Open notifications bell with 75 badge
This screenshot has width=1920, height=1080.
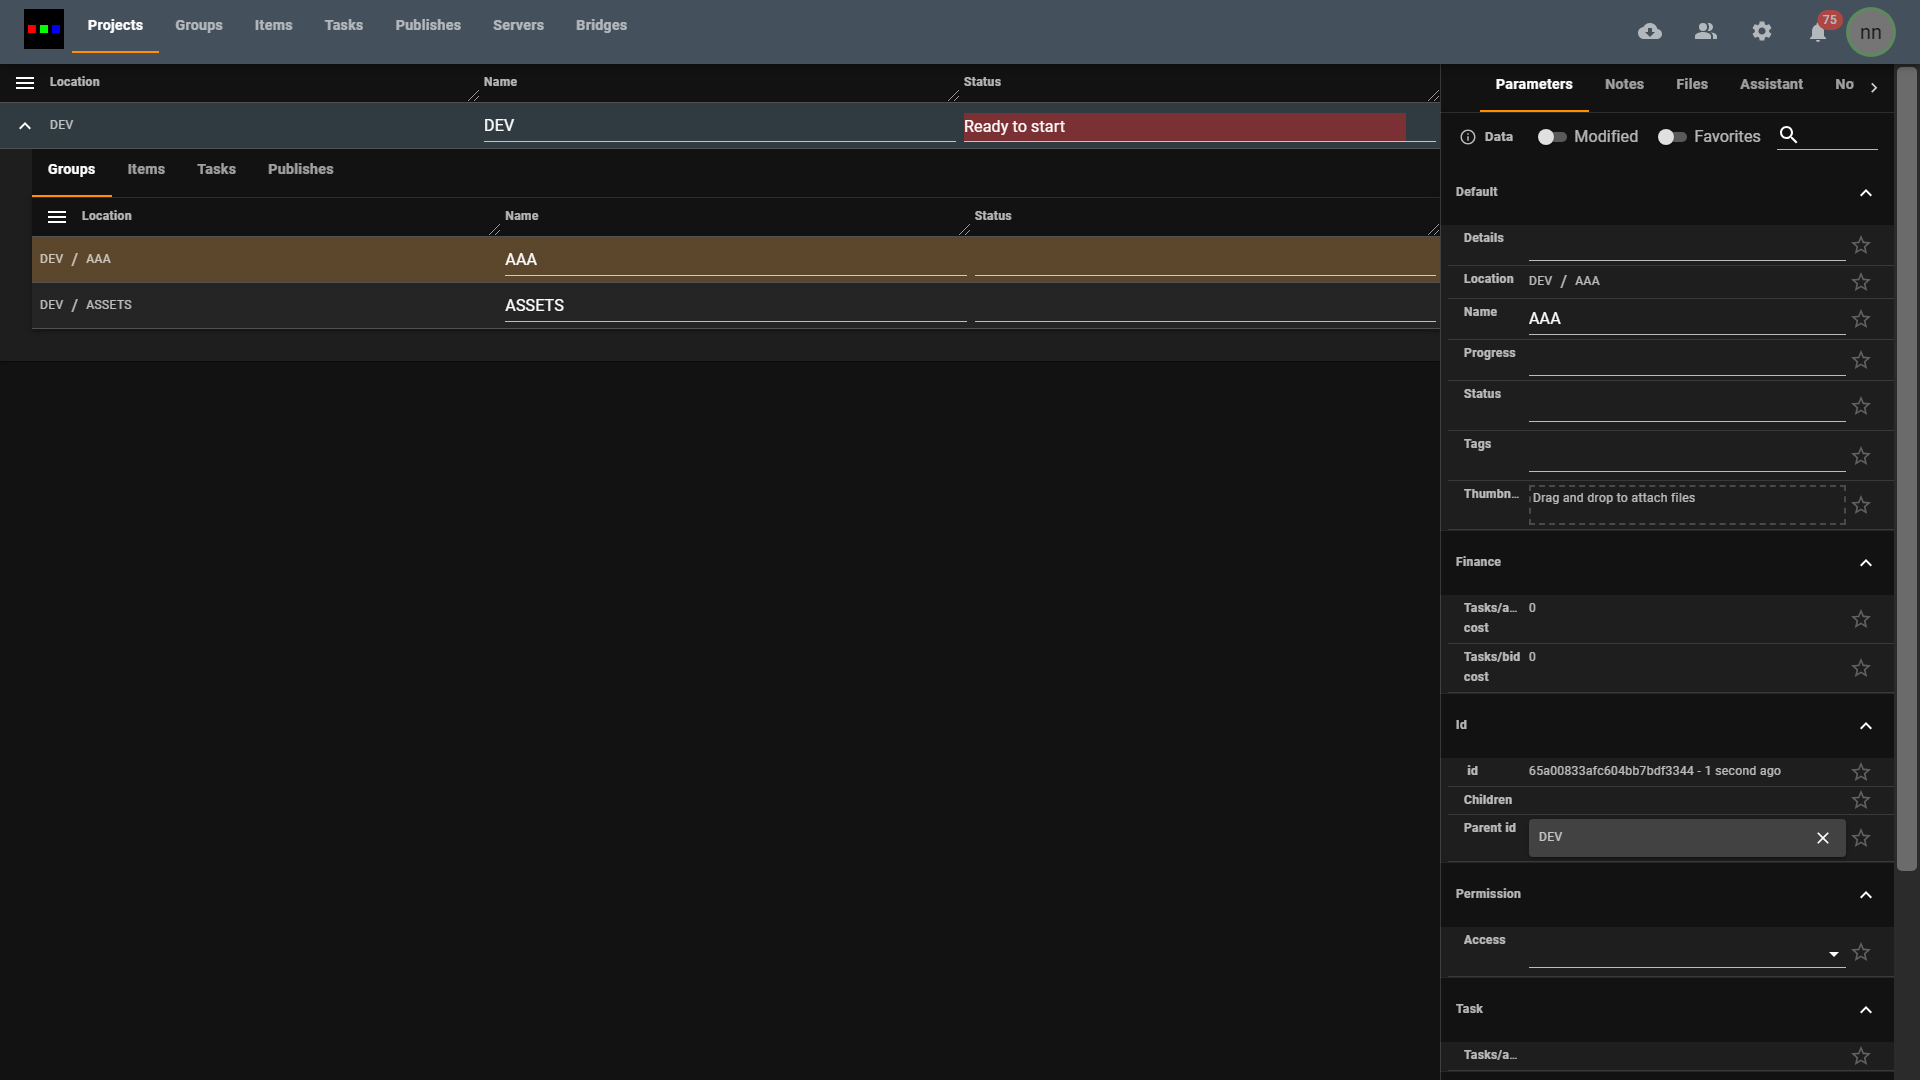pos(1818,33)
